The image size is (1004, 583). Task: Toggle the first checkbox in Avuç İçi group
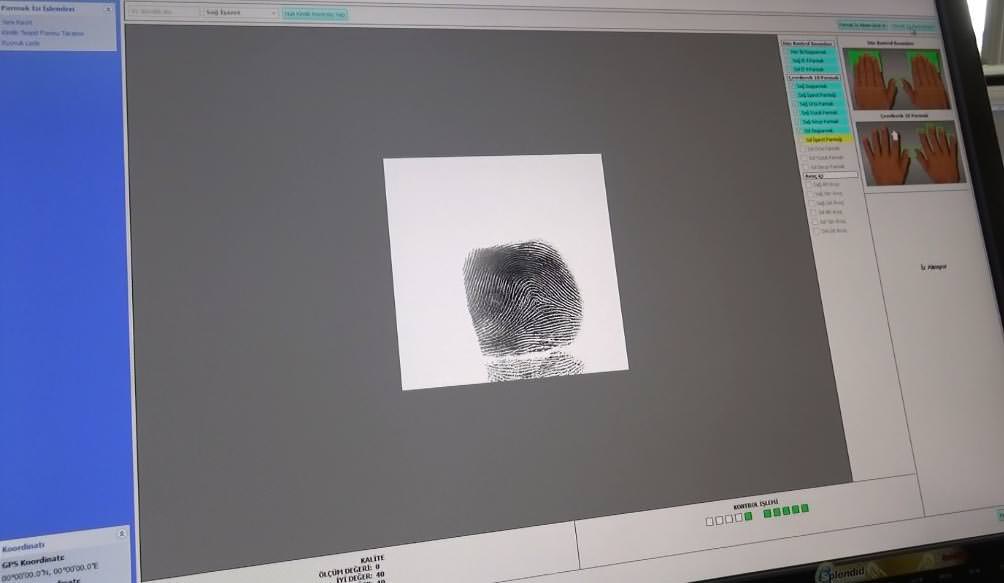click(810, 185)
